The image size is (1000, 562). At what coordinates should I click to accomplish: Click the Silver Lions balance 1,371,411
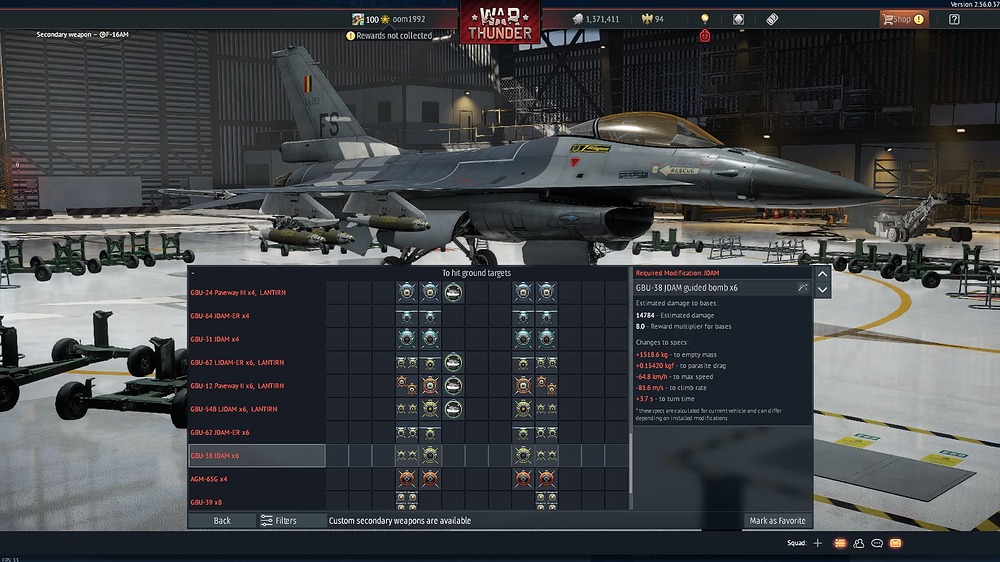596,19
